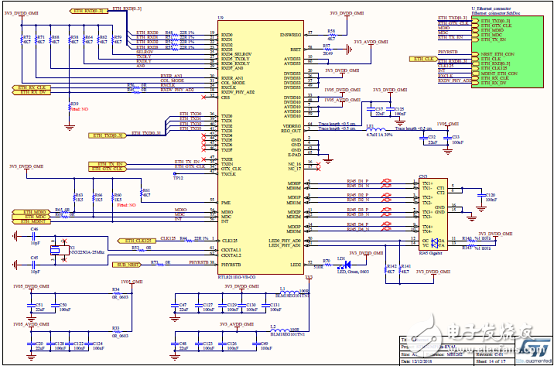554x366 pixels.
Task: Click the ETH_MDIO port label
Action: (x=31, y=212)
